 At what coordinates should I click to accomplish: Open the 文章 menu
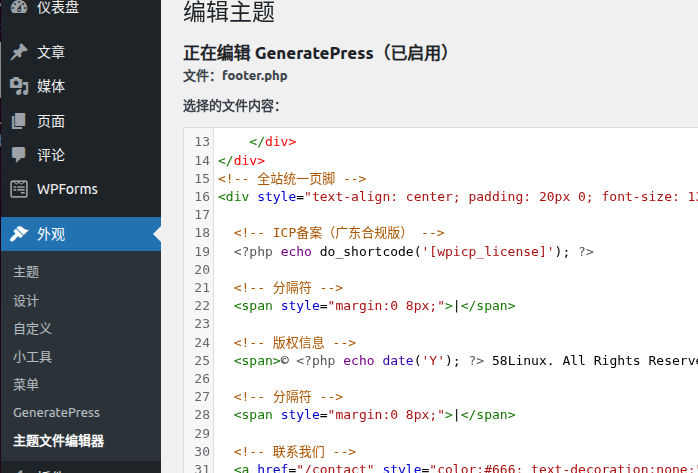51,52
